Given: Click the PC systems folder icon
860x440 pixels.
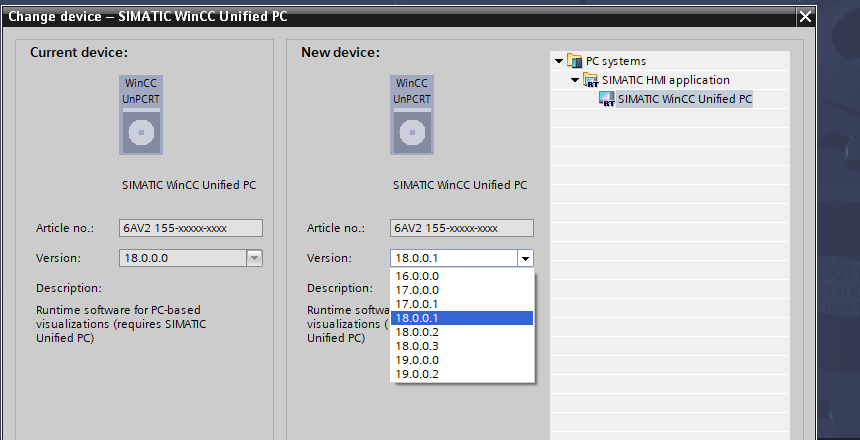Looking at the screenshot, I should [x=574, y=61].
